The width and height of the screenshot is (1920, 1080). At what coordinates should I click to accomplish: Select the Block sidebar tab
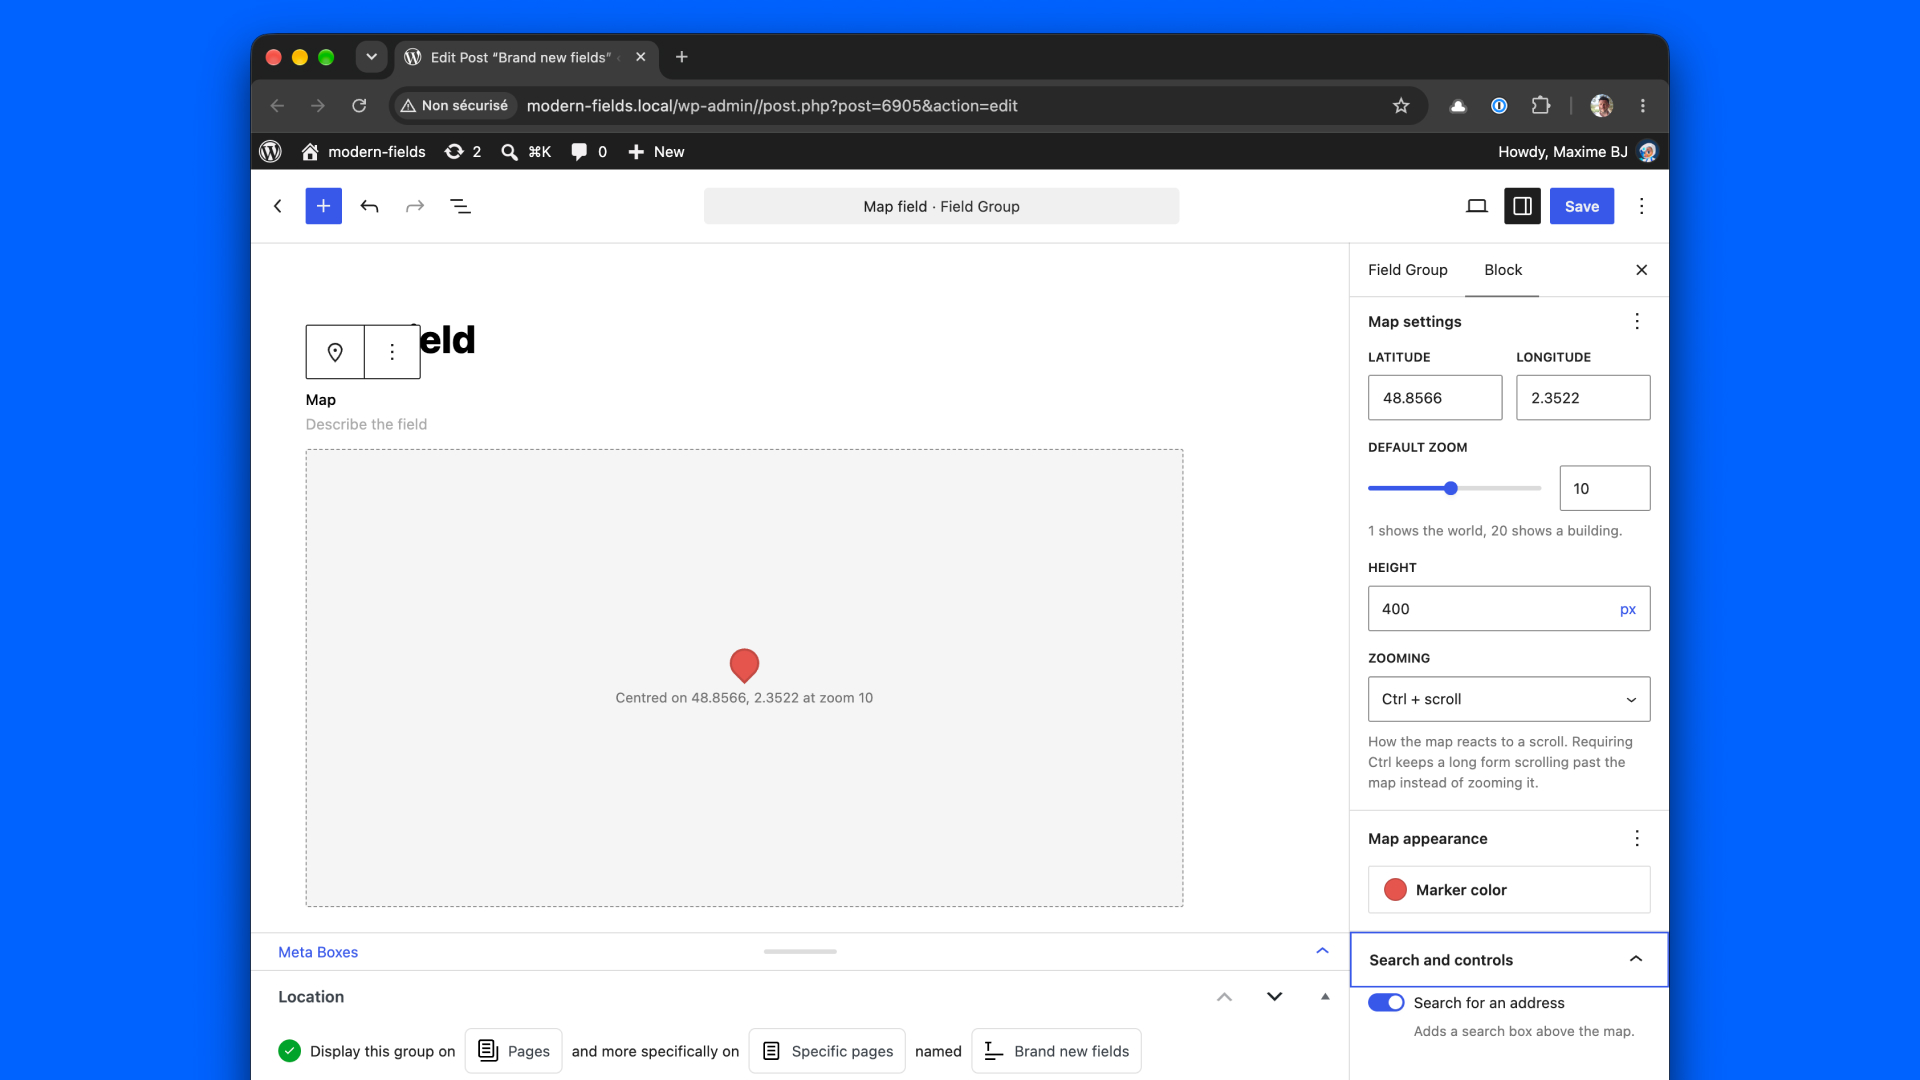[1502, 270]
